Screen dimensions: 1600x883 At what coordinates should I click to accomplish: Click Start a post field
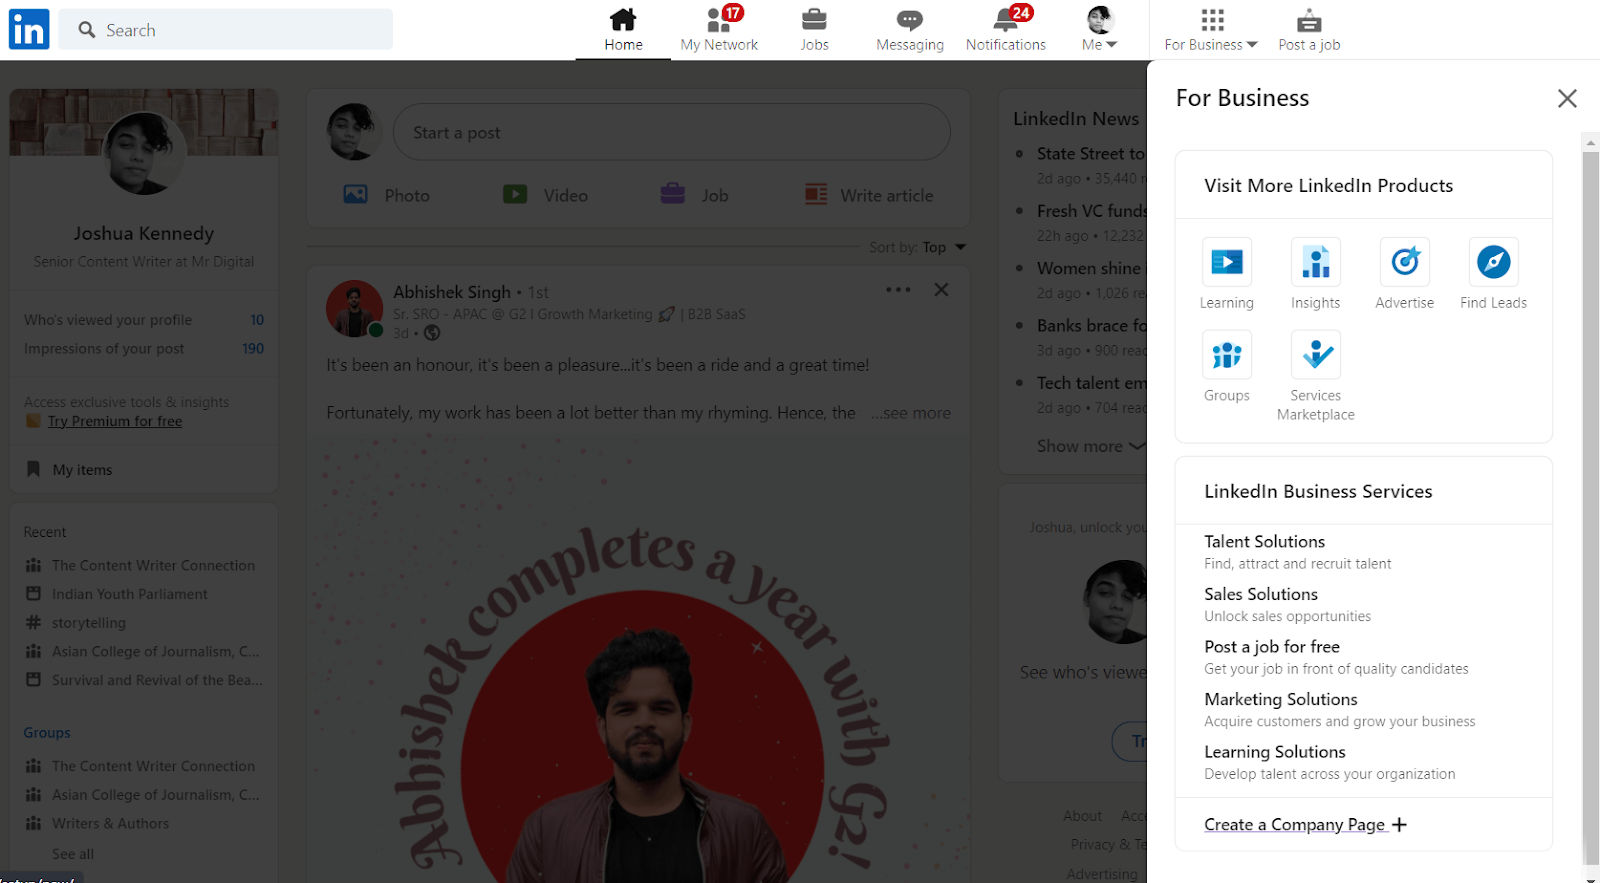[x=672, y=132]
